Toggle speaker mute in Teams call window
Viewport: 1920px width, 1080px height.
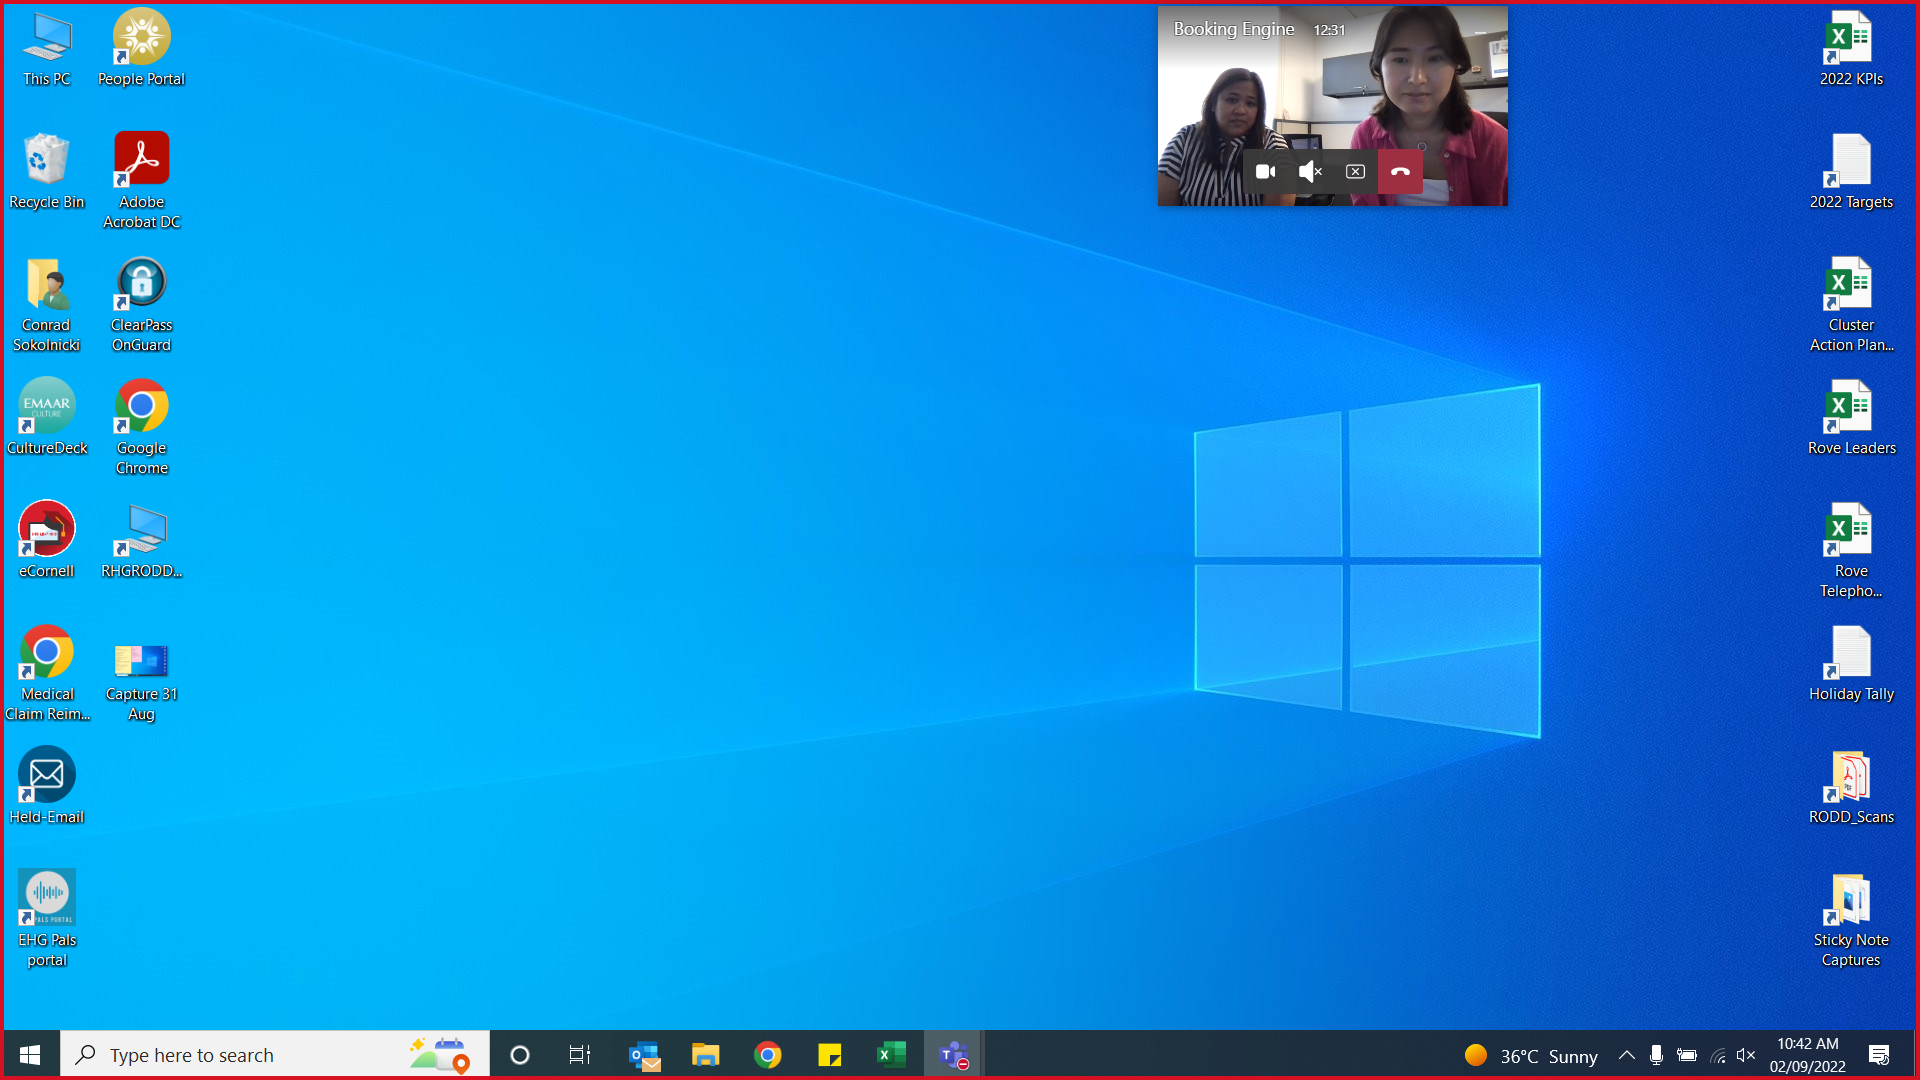point(1310,172)
